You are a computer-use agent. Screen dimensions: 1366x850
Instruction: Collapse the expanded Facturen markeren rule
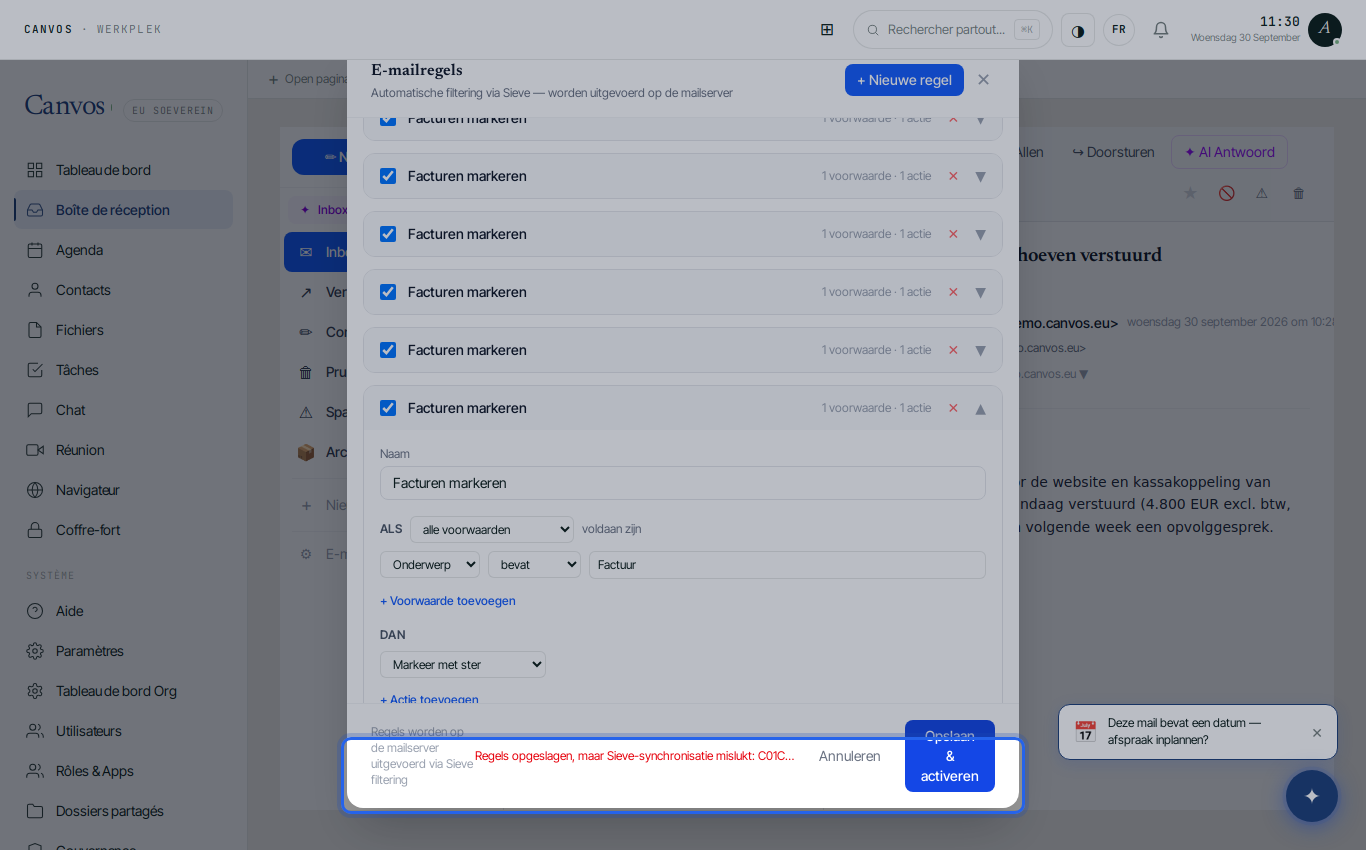(x=980, y=408)
